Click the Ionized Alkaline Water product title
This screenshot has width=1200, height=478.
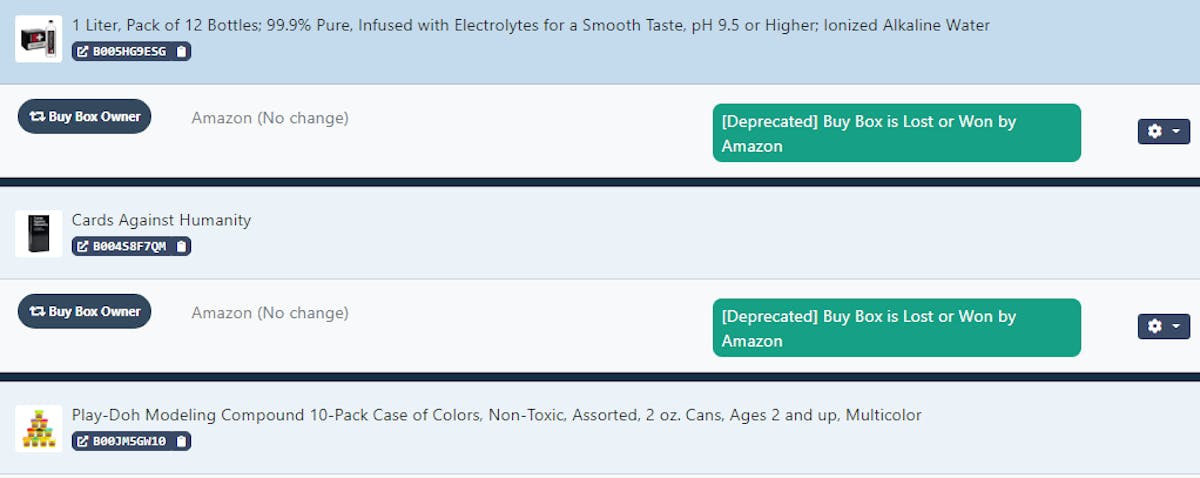point(531,25)
